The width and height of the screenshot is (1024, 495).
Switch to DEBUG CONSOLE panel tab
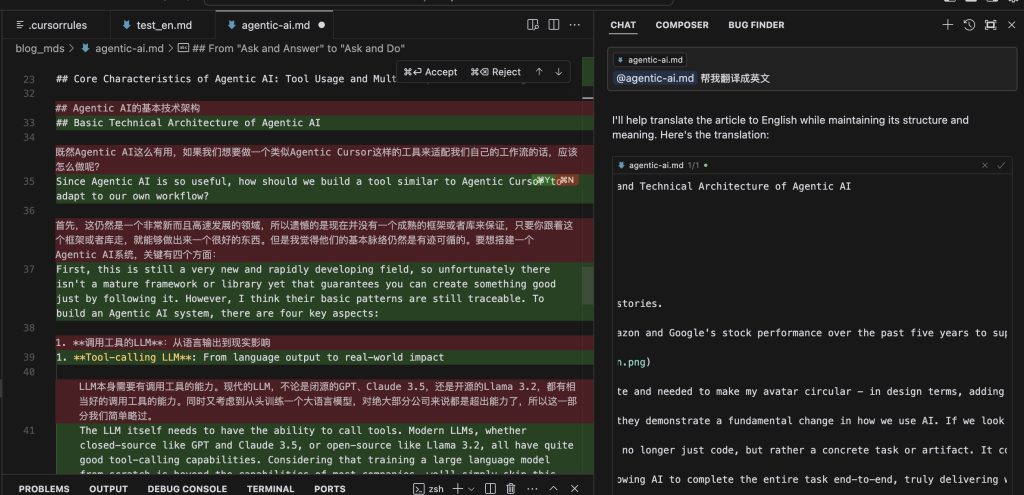pyautogui.click(x=187, y=488)
